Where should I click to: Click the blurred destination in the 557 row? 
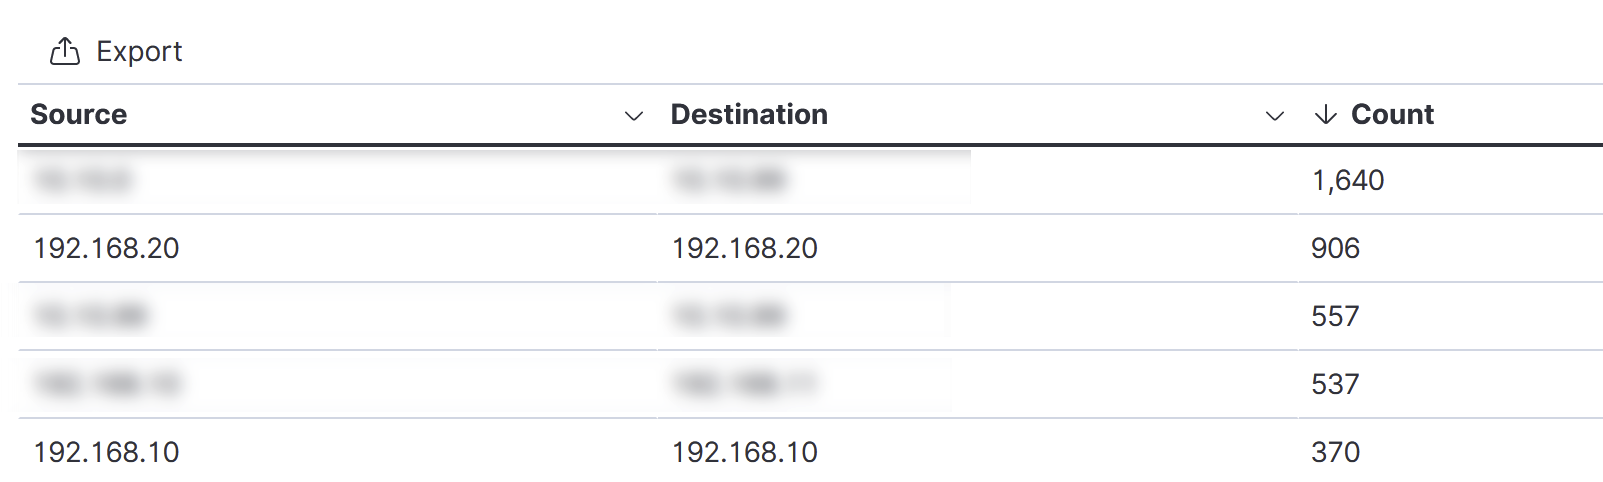point(728,316)
